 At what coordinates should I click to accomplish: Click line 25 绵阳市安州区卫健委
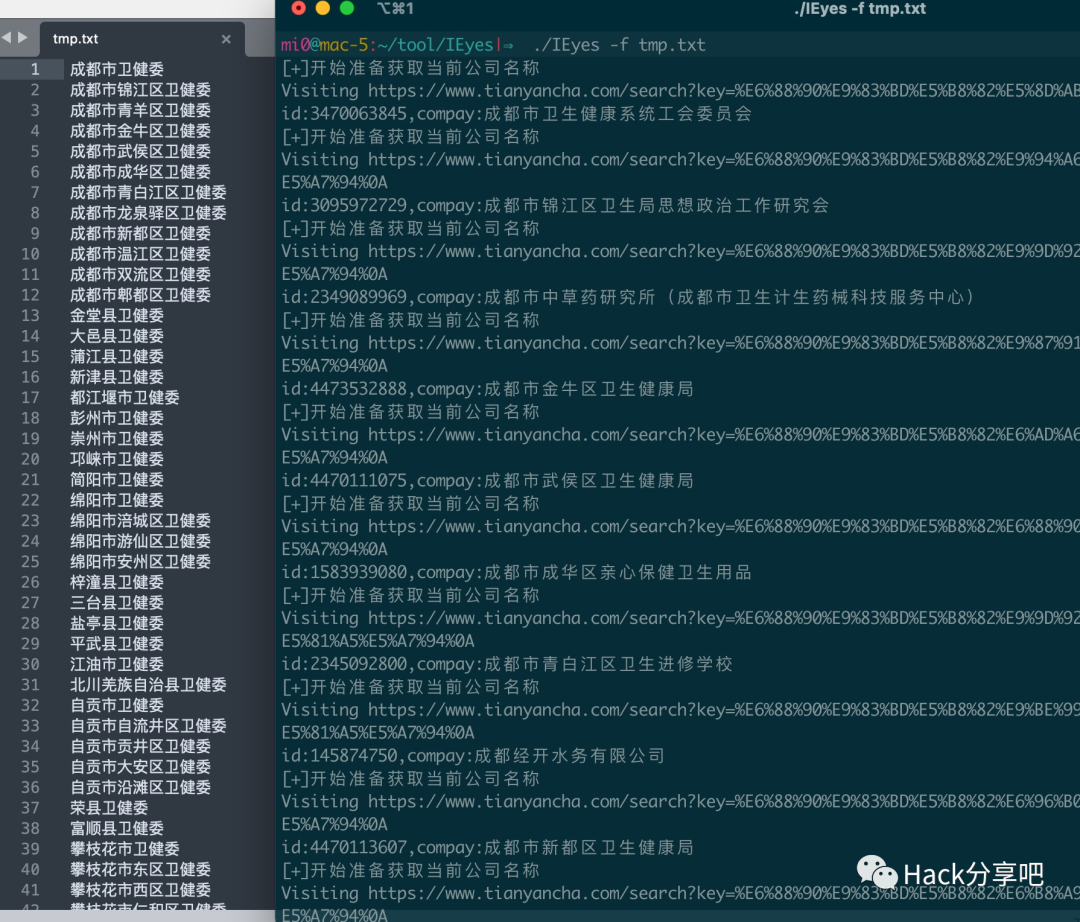140,562
